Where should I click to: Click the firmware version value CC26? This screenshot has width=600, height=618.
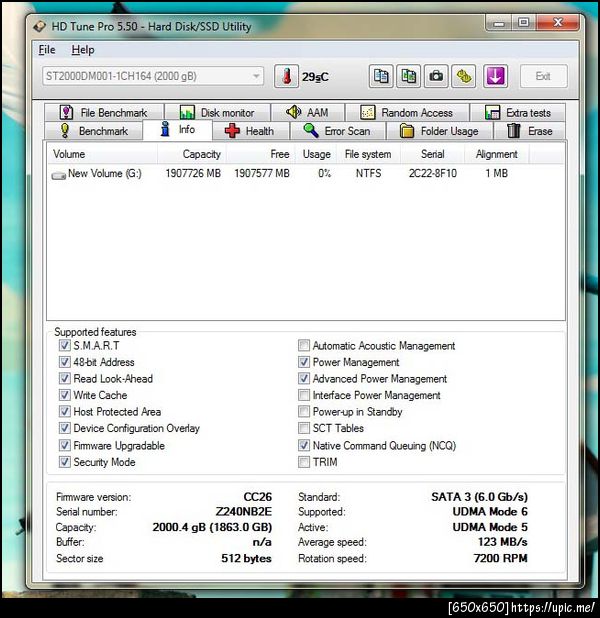tap(257, 497)
